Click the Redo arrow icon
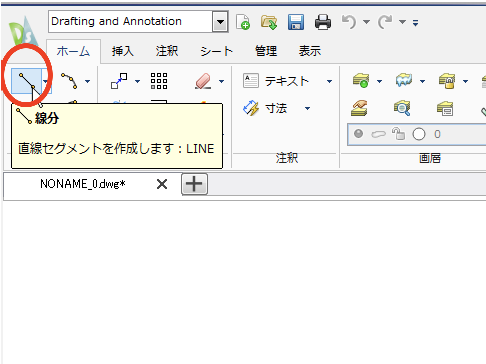This screenshot has width=486, height=364. (x=385, y=22)
